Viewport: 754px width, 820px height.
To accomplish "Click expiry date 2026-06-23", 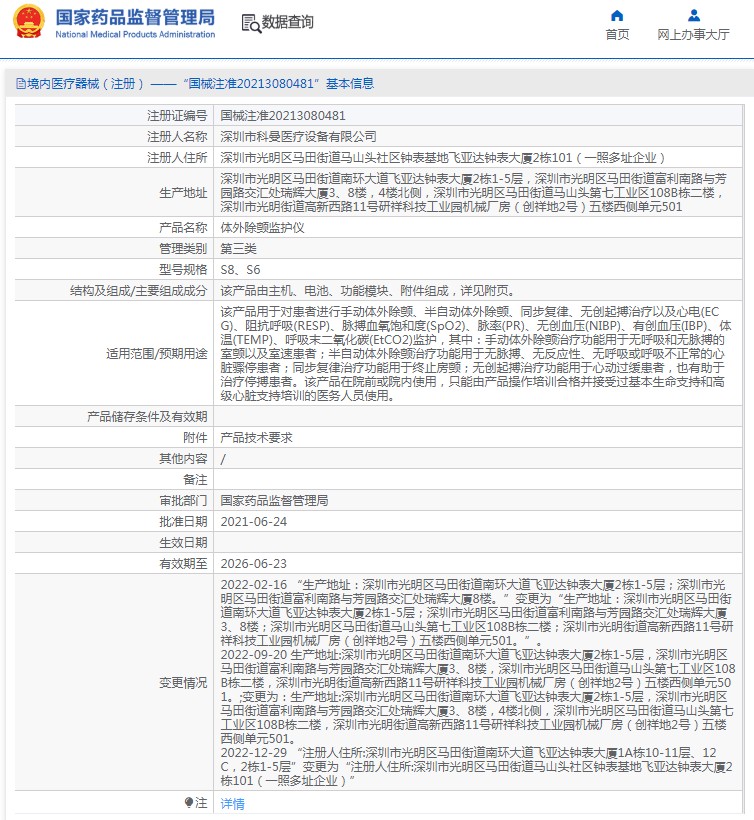I will (254, 564).
